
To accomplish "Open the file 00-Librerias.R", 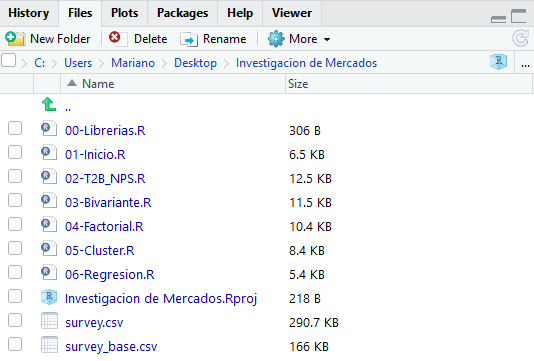I will pos(105,130).
